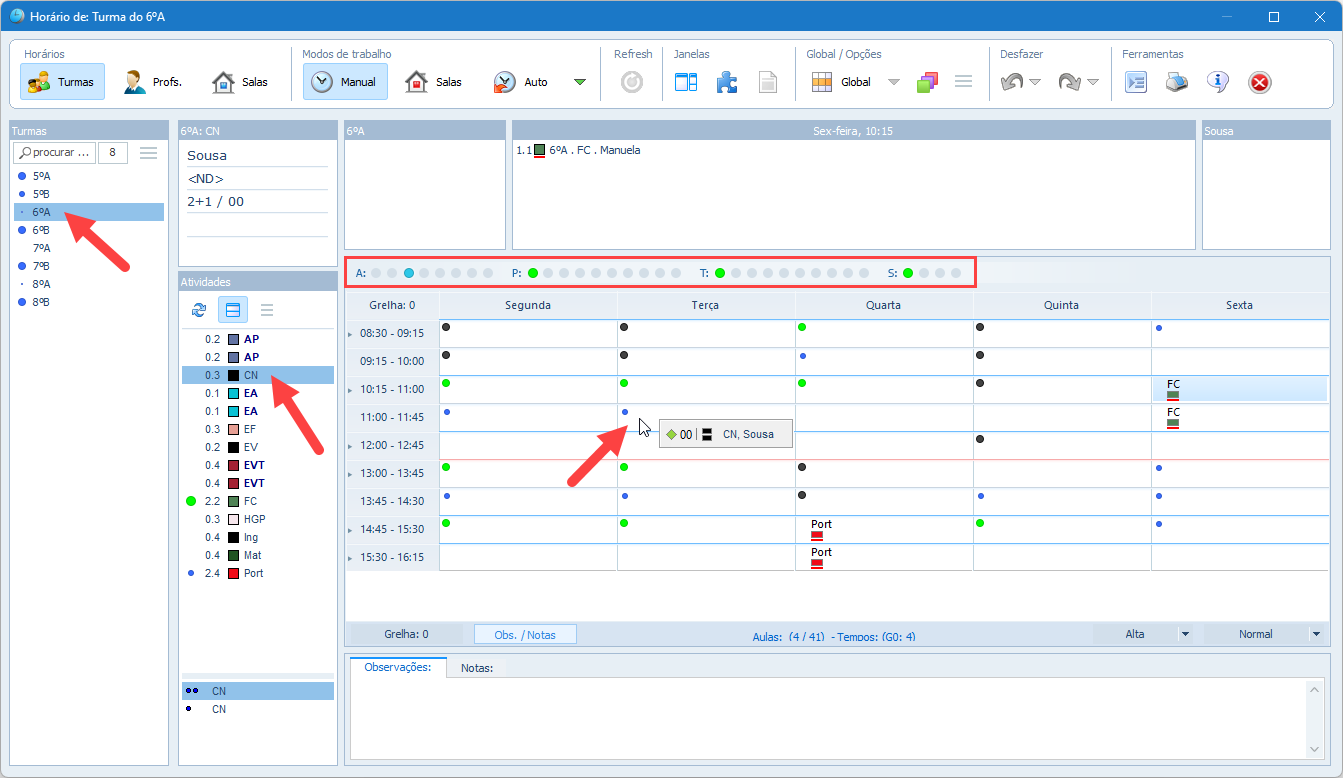Select the EVT activity color swatch

(x=234, y=465)
